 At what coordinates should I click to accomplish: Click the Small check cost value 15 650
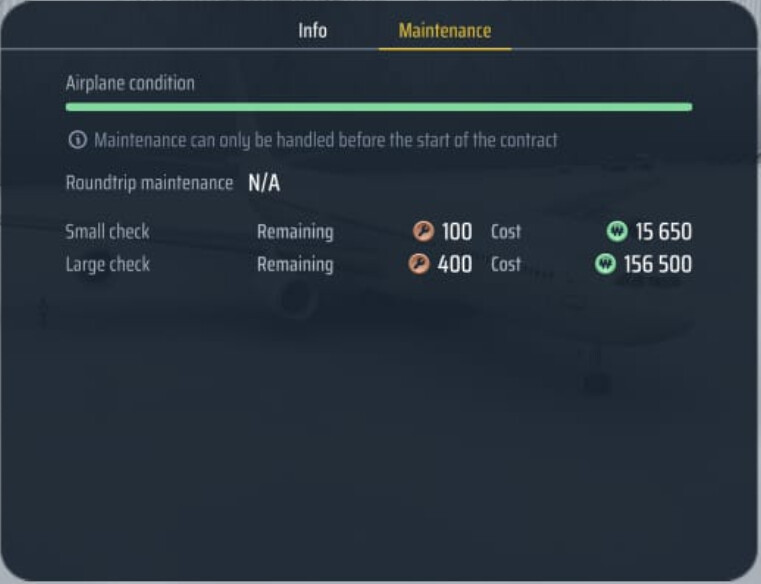(x=663, y=232)
